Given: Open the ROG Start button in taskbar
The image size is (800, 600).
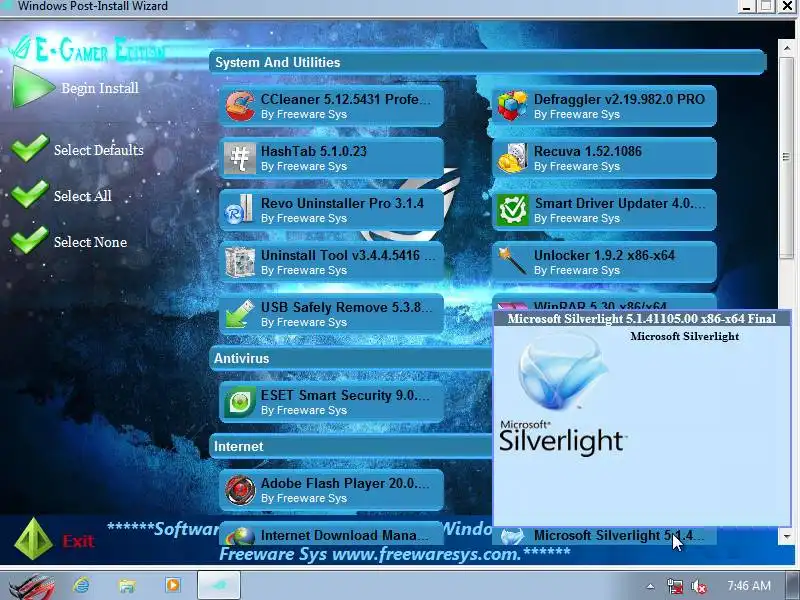Looking at the screenshot, I should pos(32,586).
